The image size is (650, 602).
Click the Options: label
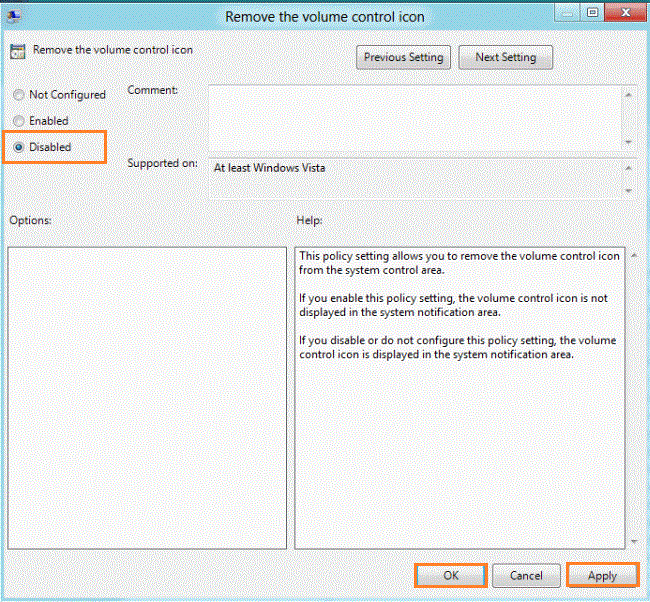click(x=30, y=220)
